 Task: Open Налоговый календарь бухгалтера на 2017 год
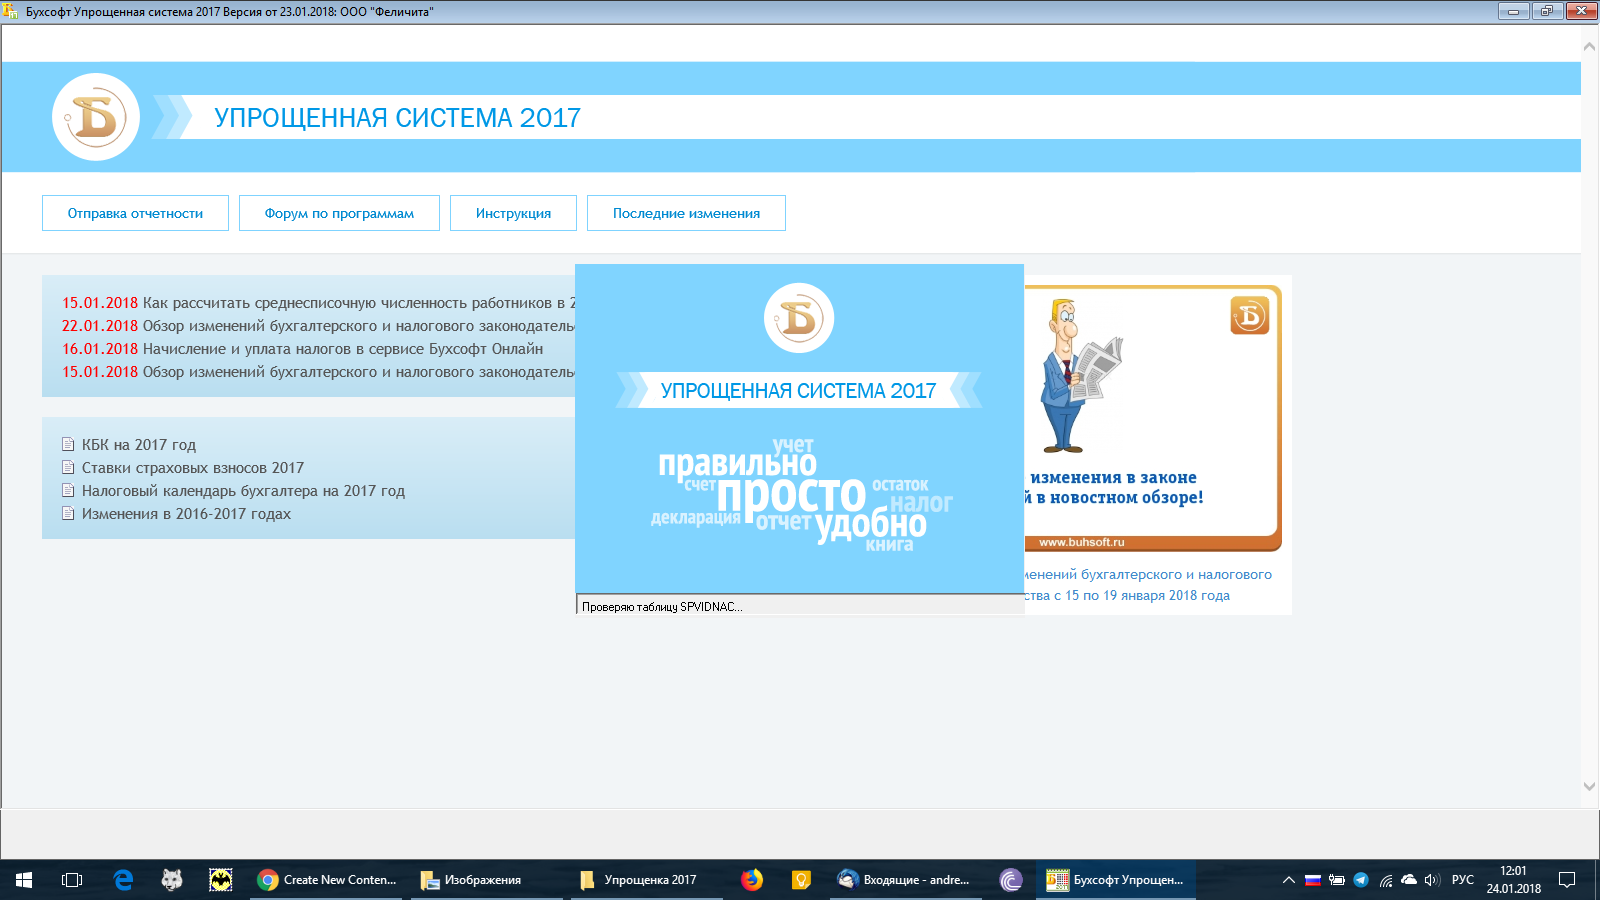pos(243,491)
